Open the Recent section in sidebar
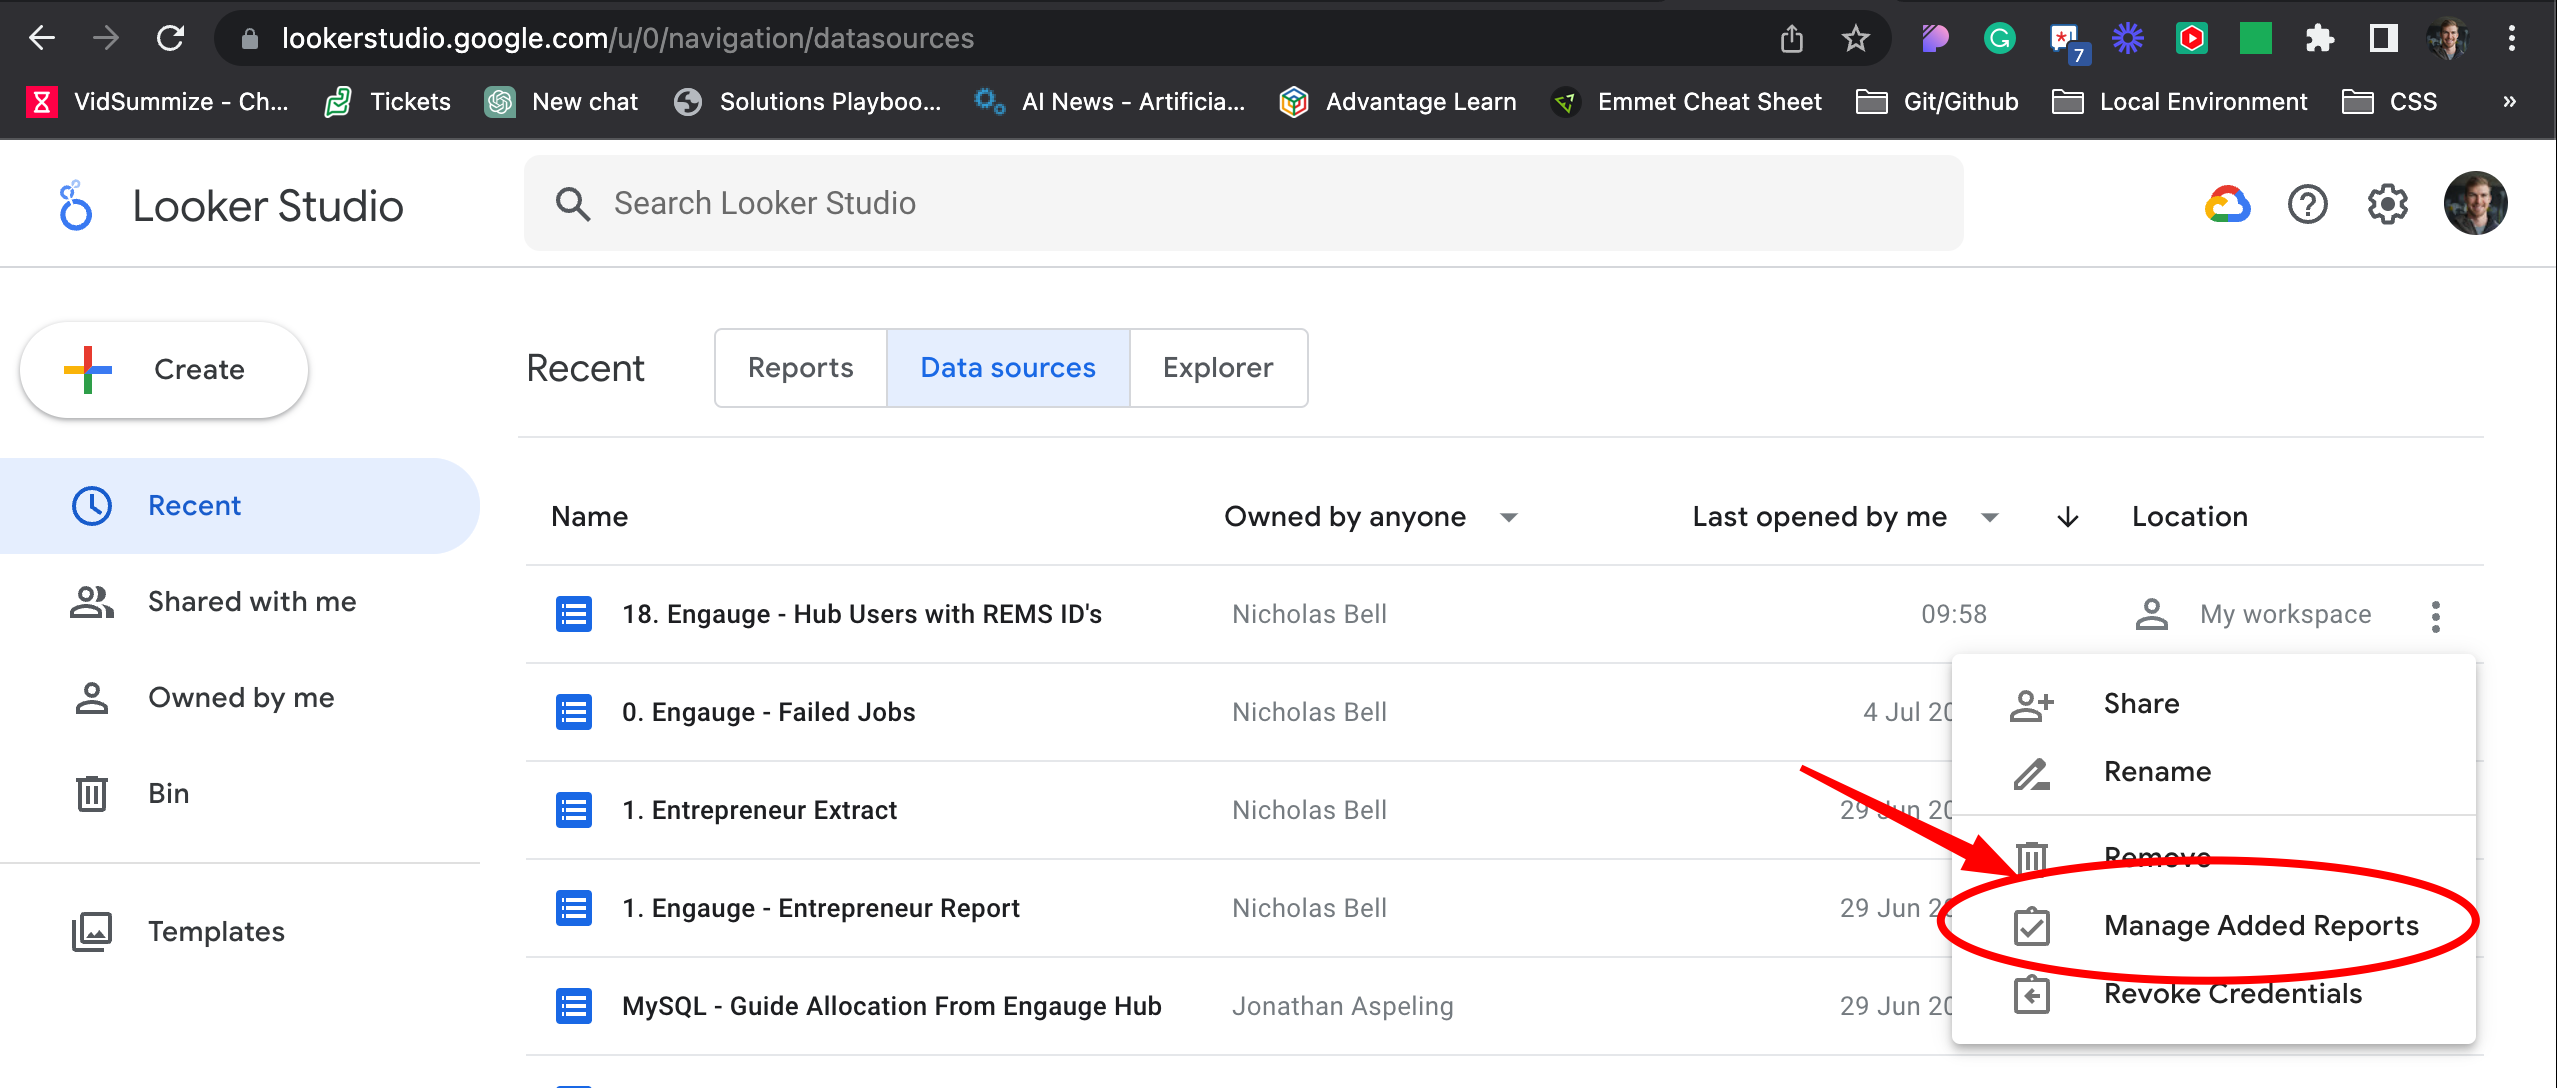Screen dimensions: 2557x1088 click(194, 505)
